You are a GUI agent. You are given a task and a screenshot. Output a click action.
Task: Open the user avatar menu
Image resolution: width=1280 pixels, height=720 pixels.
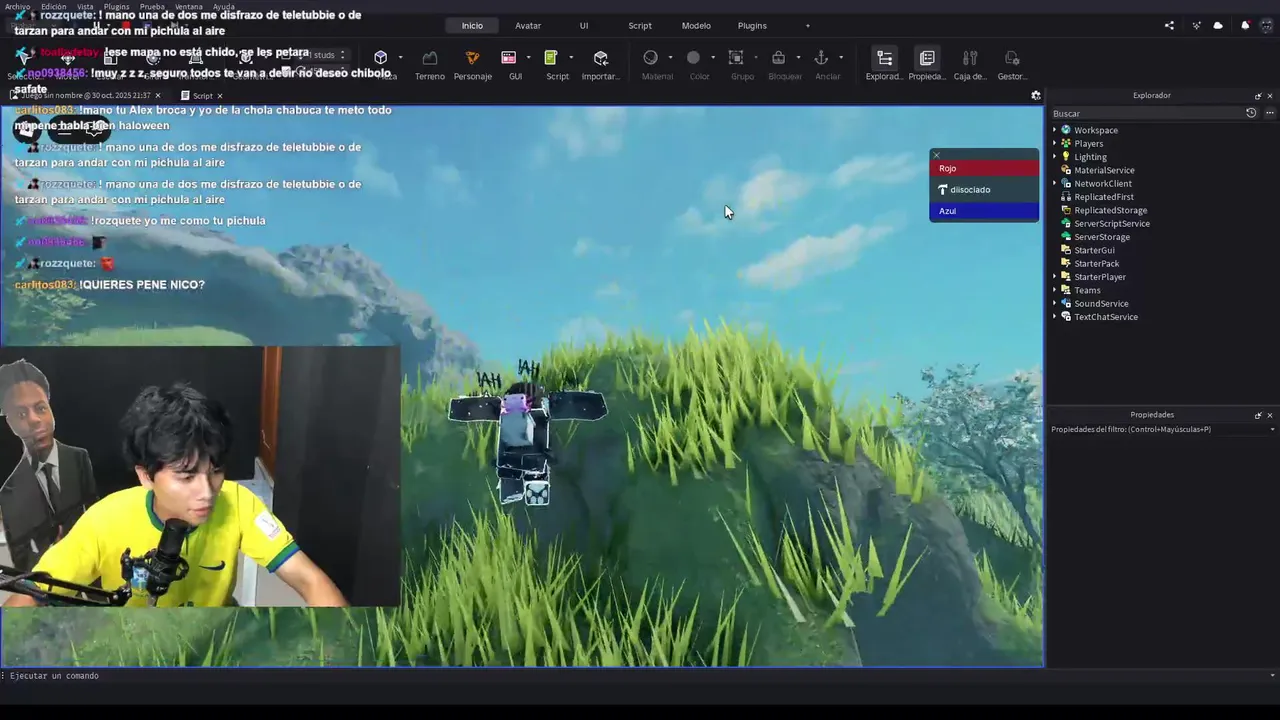tap(1267, 26)
